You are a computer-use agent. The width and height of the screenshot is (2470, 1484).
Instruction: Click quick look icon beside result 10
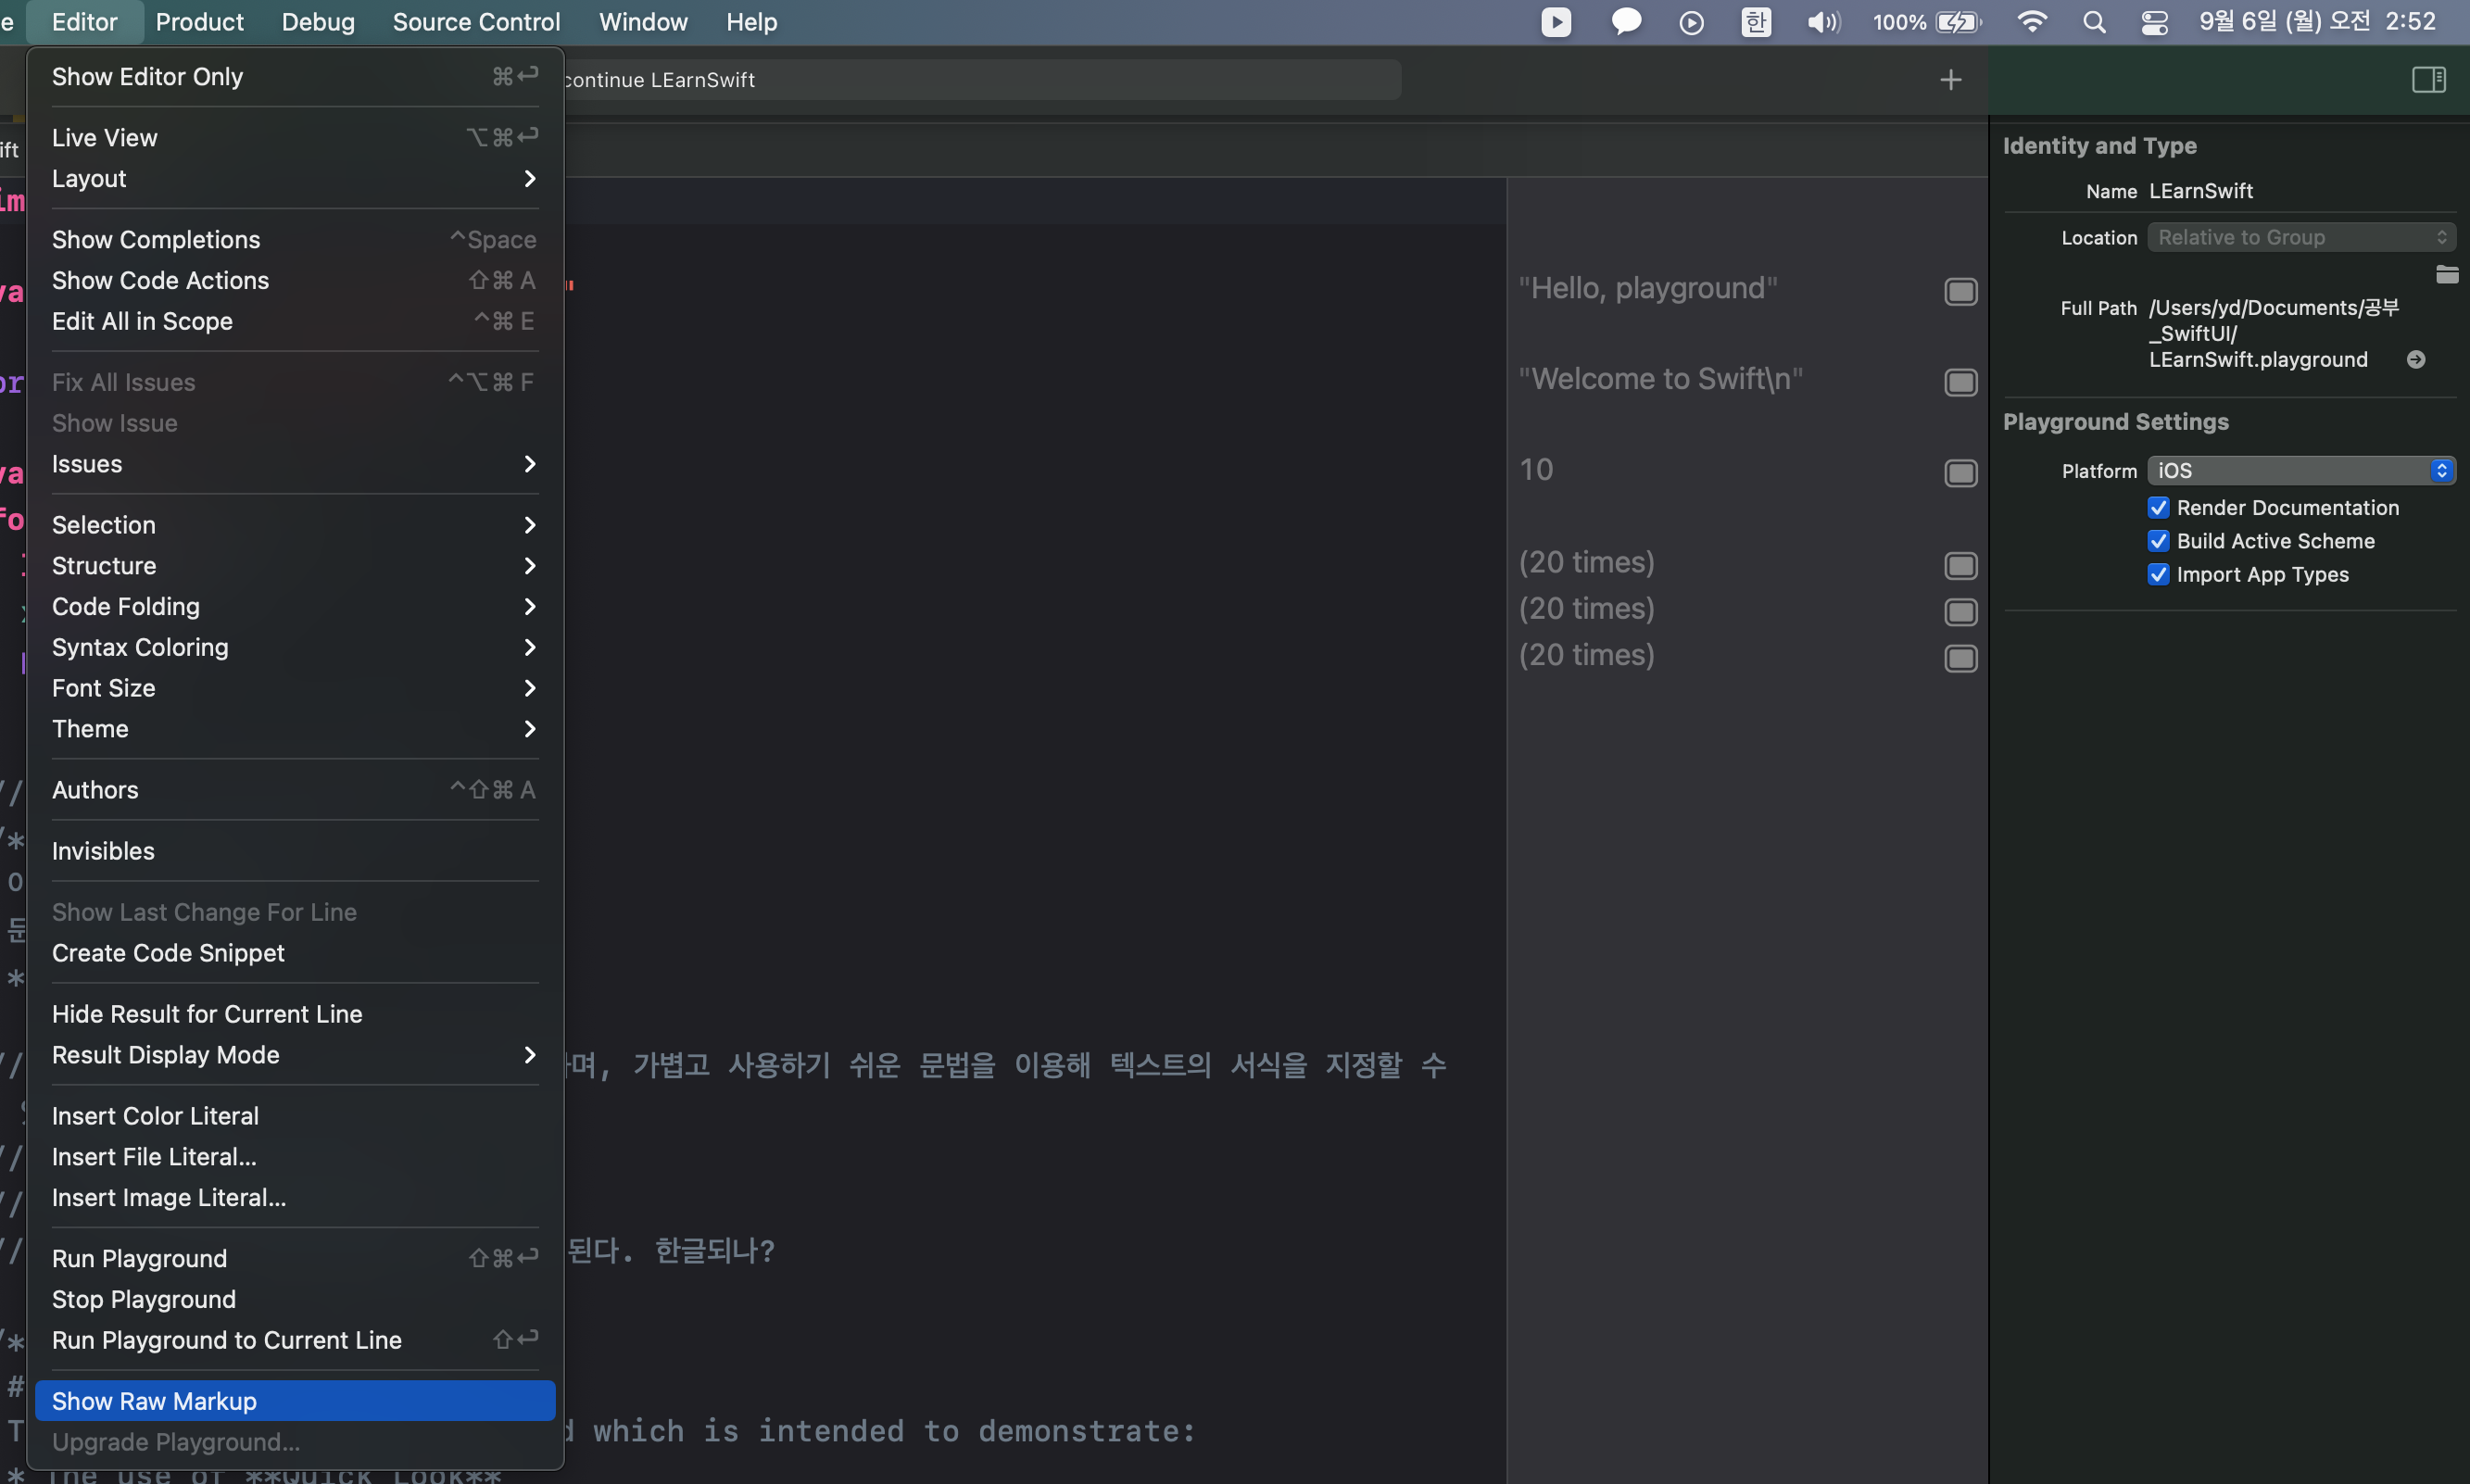(1960, 473)
